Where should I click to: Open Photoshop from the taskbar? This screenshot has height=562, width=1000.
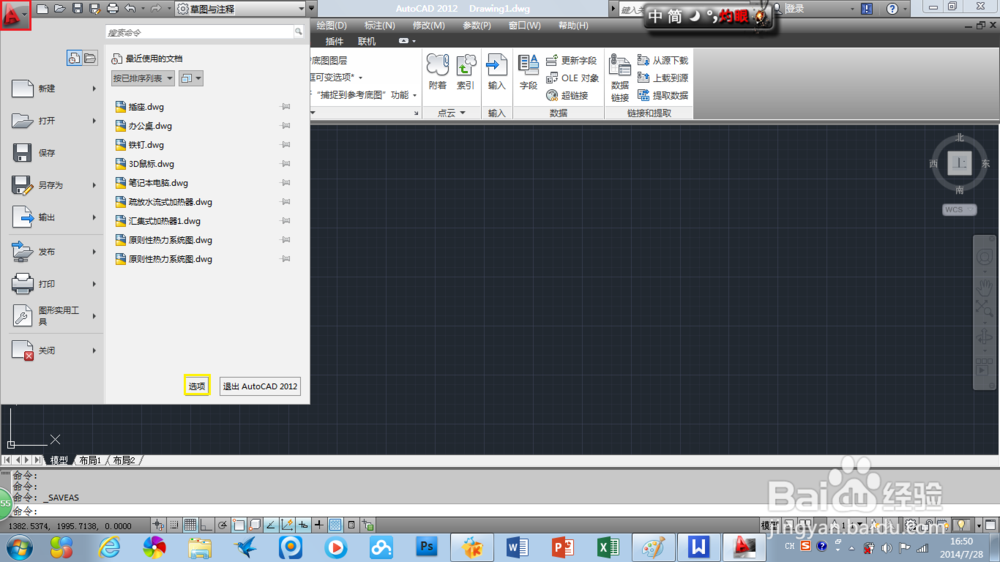pyautogui.click(x=426, y=547)
